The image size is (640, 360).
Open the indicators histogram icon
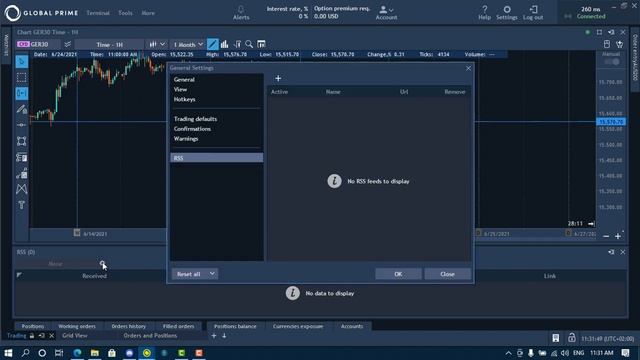pos(224,44)
